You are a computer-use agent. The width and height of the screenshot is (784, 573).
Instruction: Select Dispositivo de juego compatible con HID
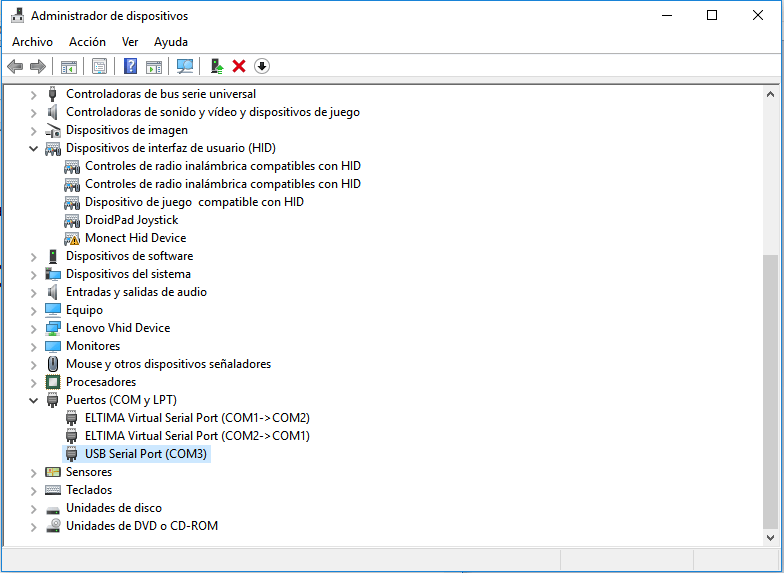[x=194, y=202]
